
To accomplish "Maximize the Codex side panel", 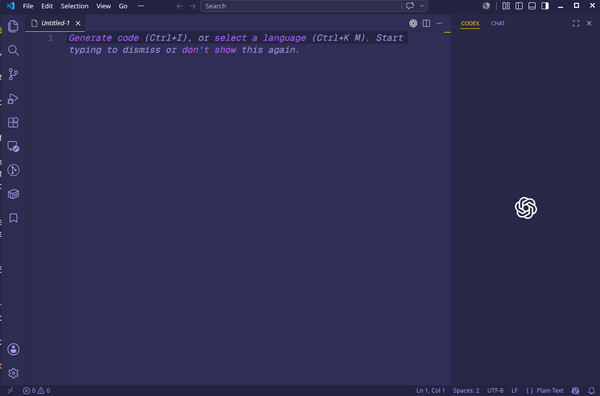I will click(x=576, y=23).
